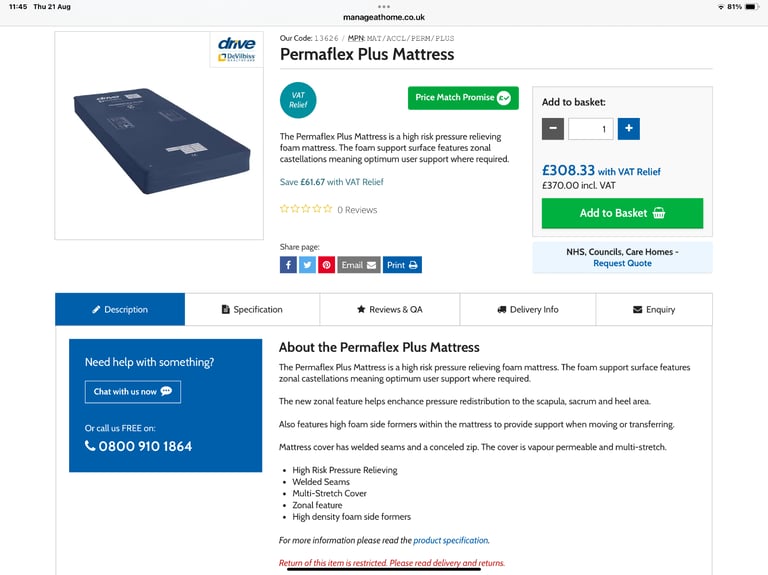Screen dimensions: 768x575
Task: Share page on Facebook icon
Action: pyautogui.click(x=288, y=265)
